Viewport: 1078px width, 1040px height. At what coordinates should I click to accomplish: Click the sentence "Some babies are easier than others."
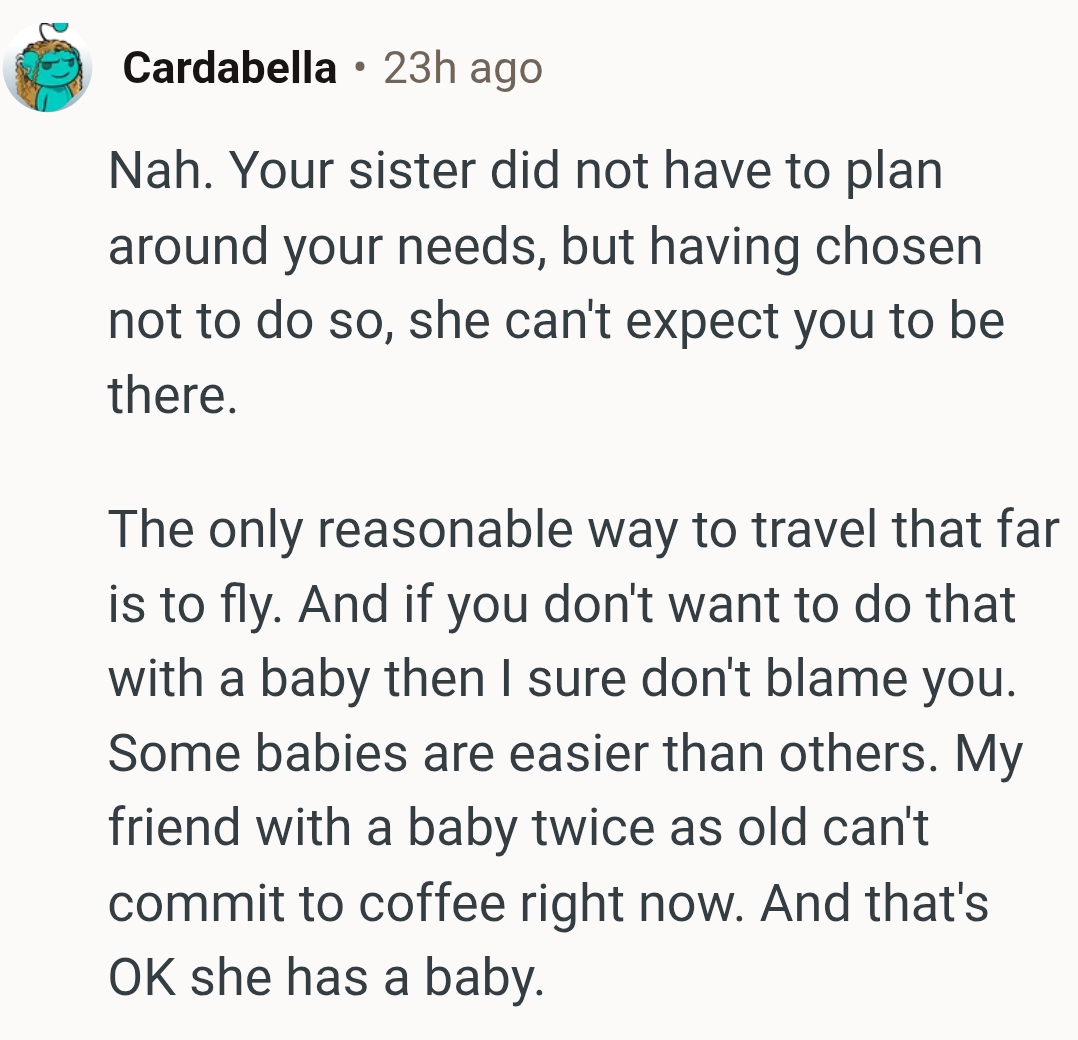point(504,753)
